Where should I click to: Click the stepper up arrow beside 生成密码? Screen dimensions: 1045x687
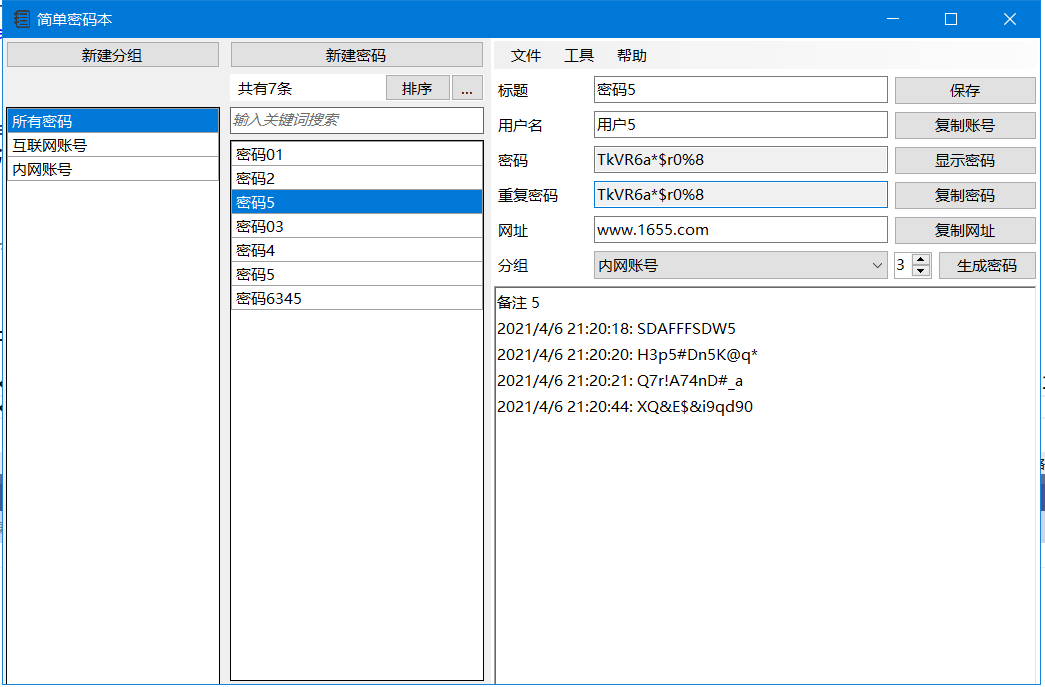click(x=921, y=260)
